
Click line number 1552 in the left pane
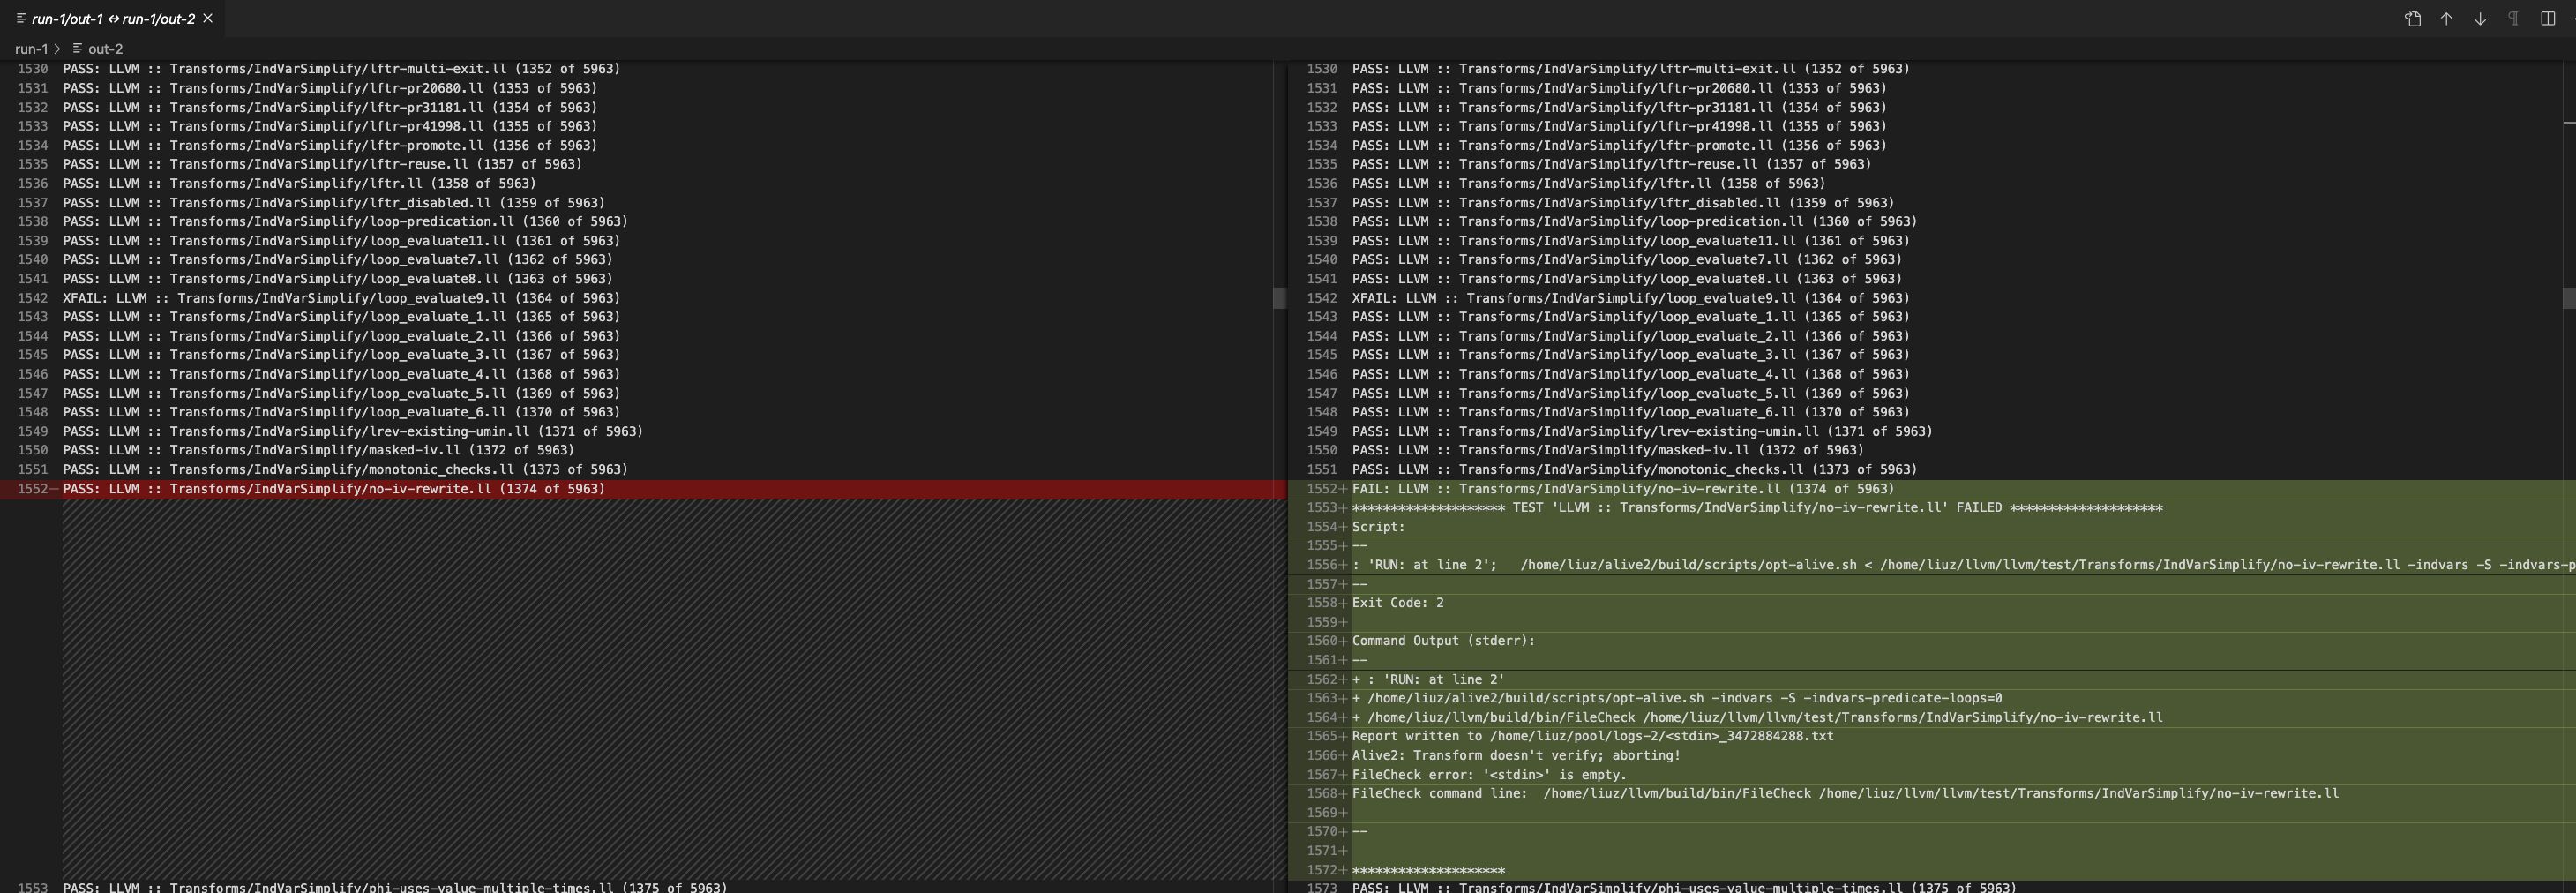tap(31, 488)
